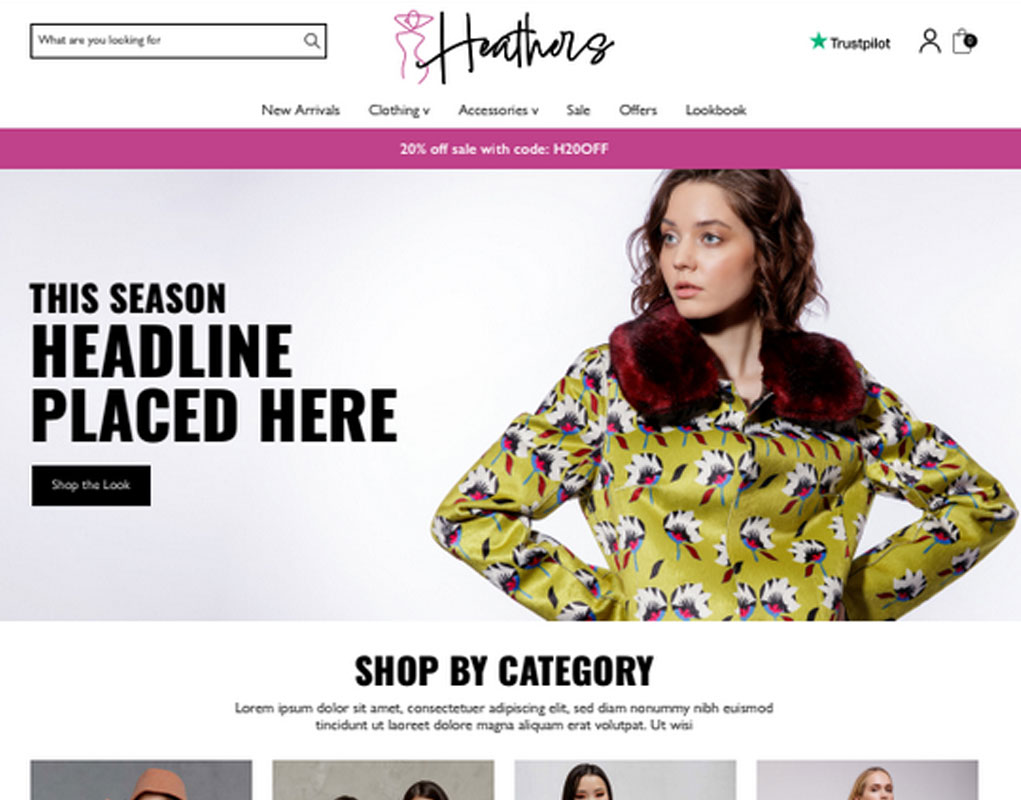
Task: Go to New Arrivals
Action: click(x=300, y=110)
